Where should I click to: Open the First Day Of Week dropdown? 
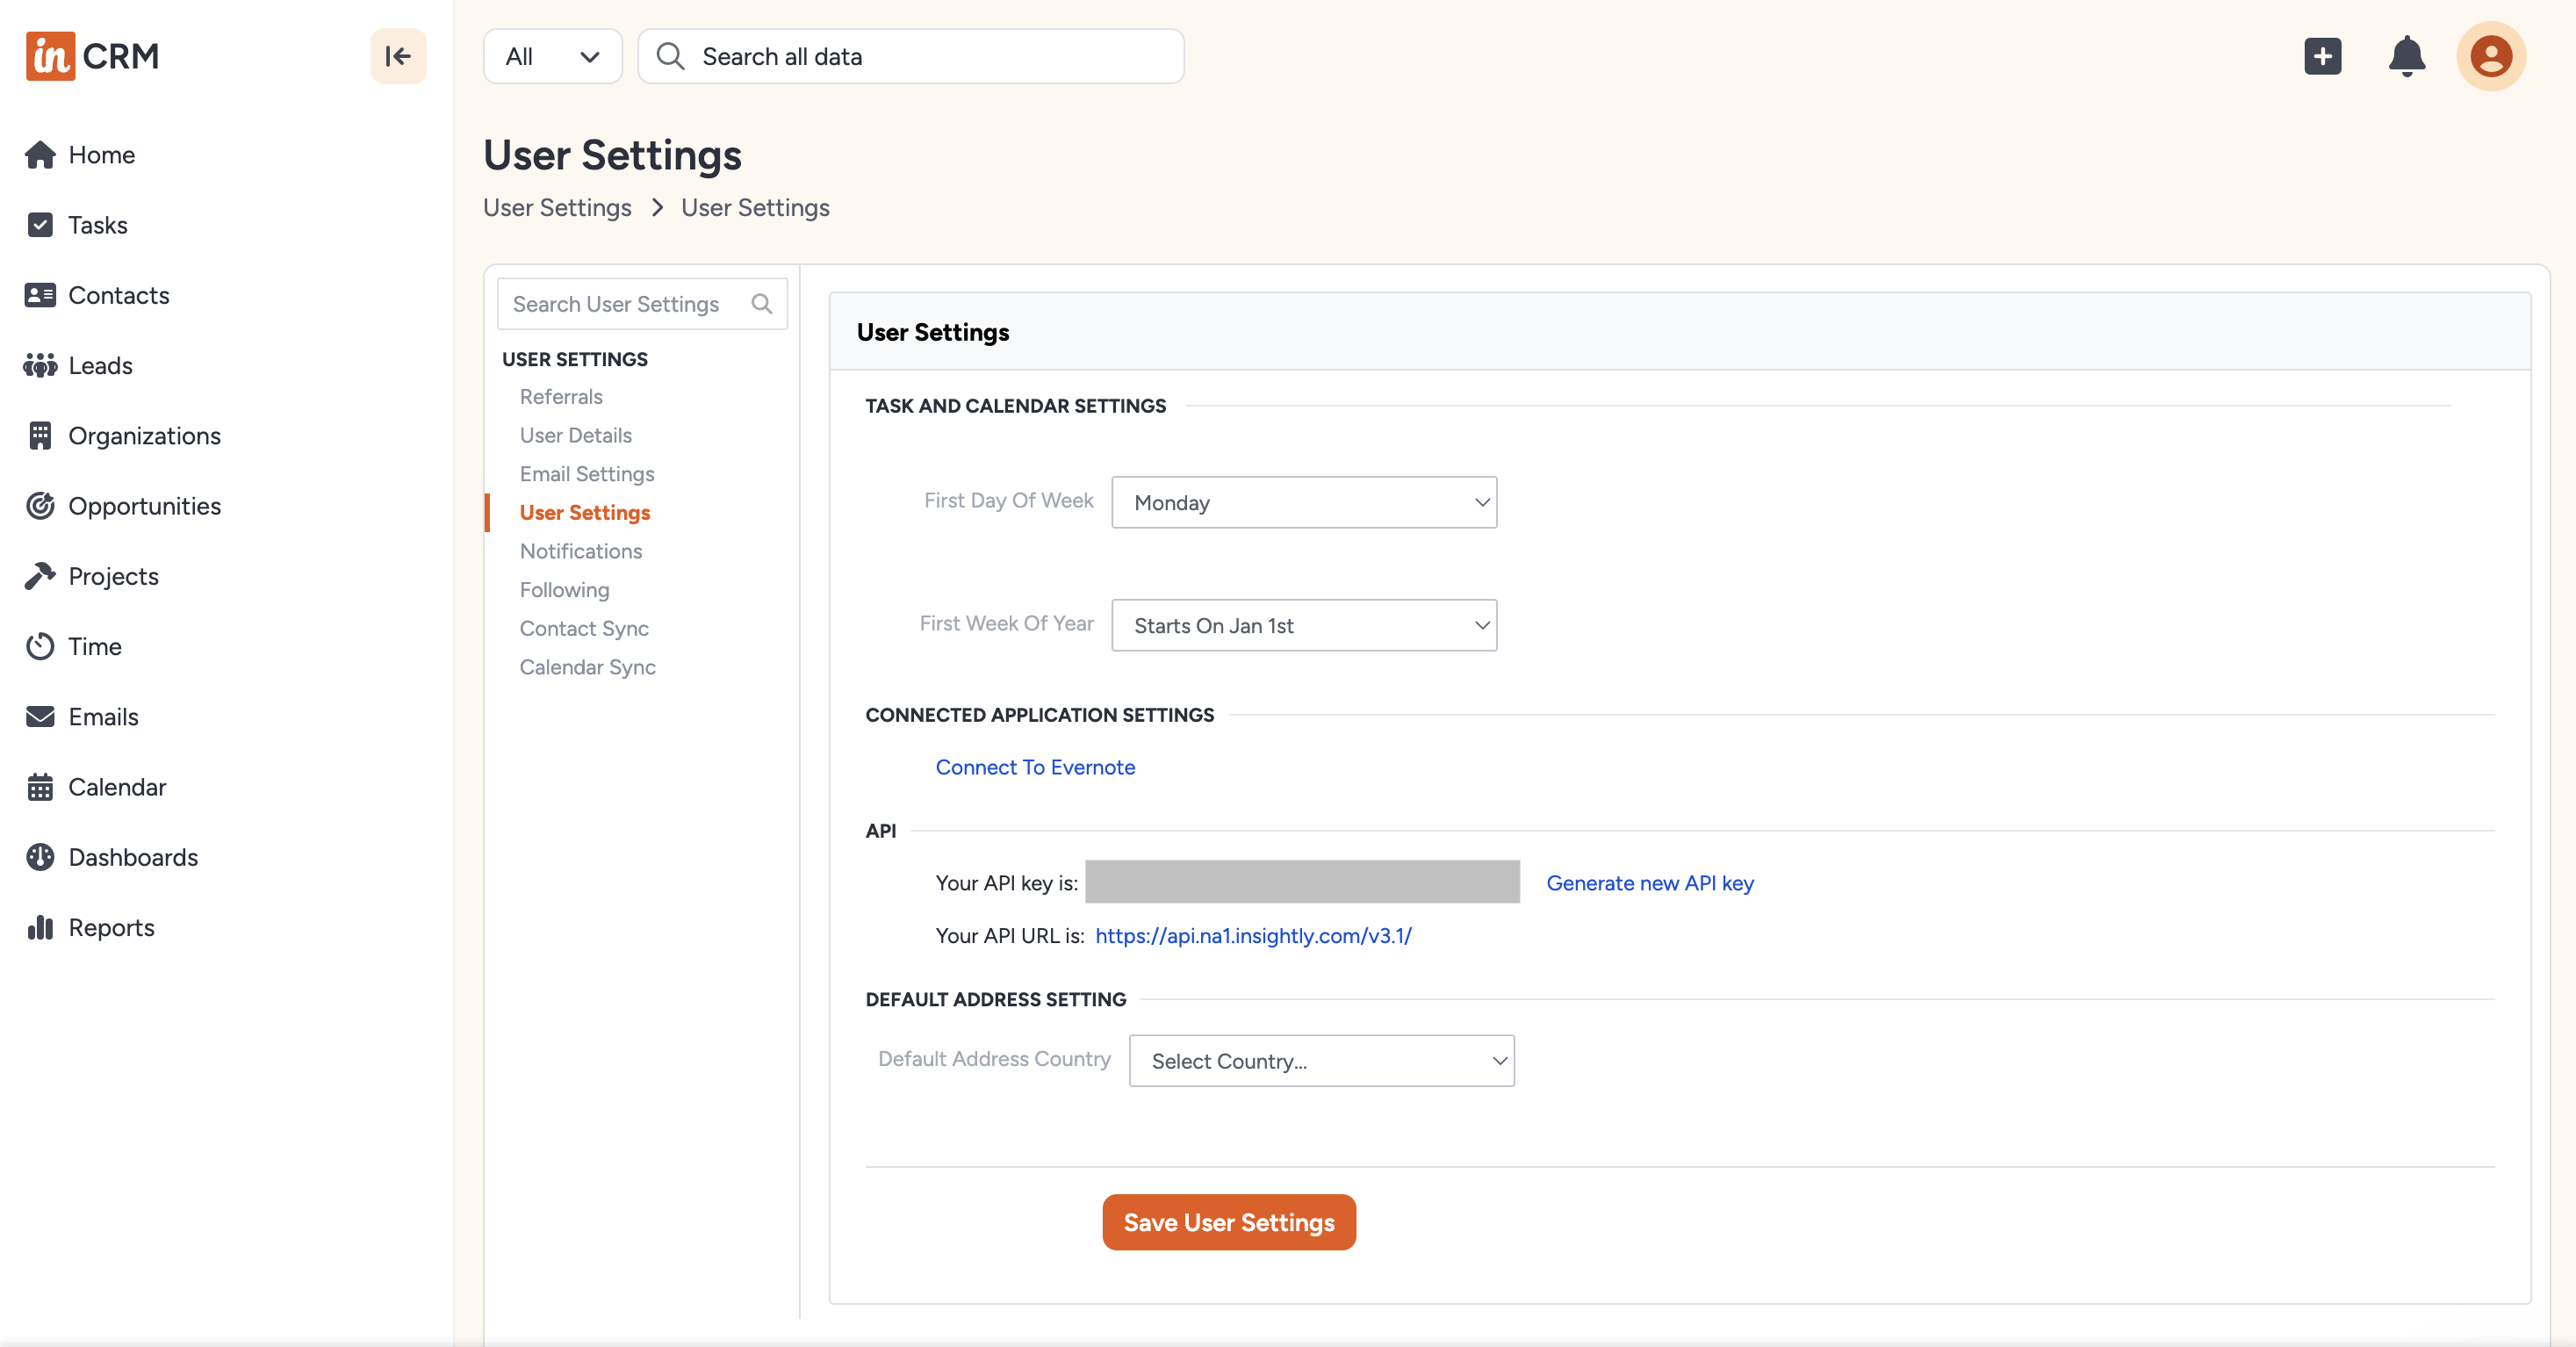1303,502
